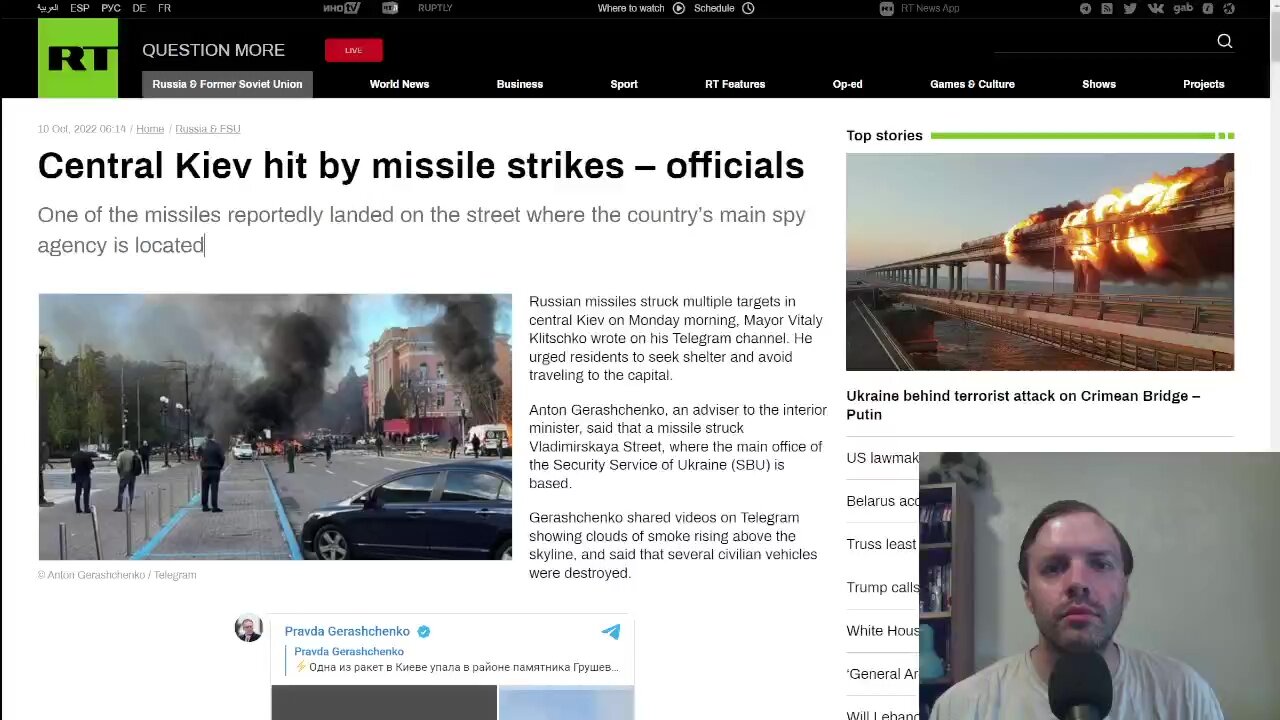Click the QUESTION MORE slogan
Screen dimensions: 1280x720
pos(213,50)
